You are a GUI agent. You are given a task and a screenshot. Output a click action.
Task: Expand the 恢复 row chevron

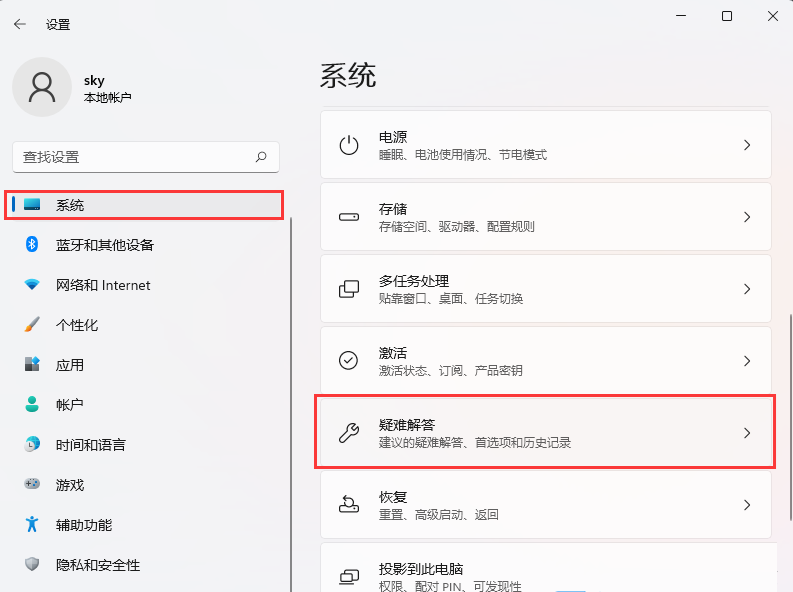[746, 505]
